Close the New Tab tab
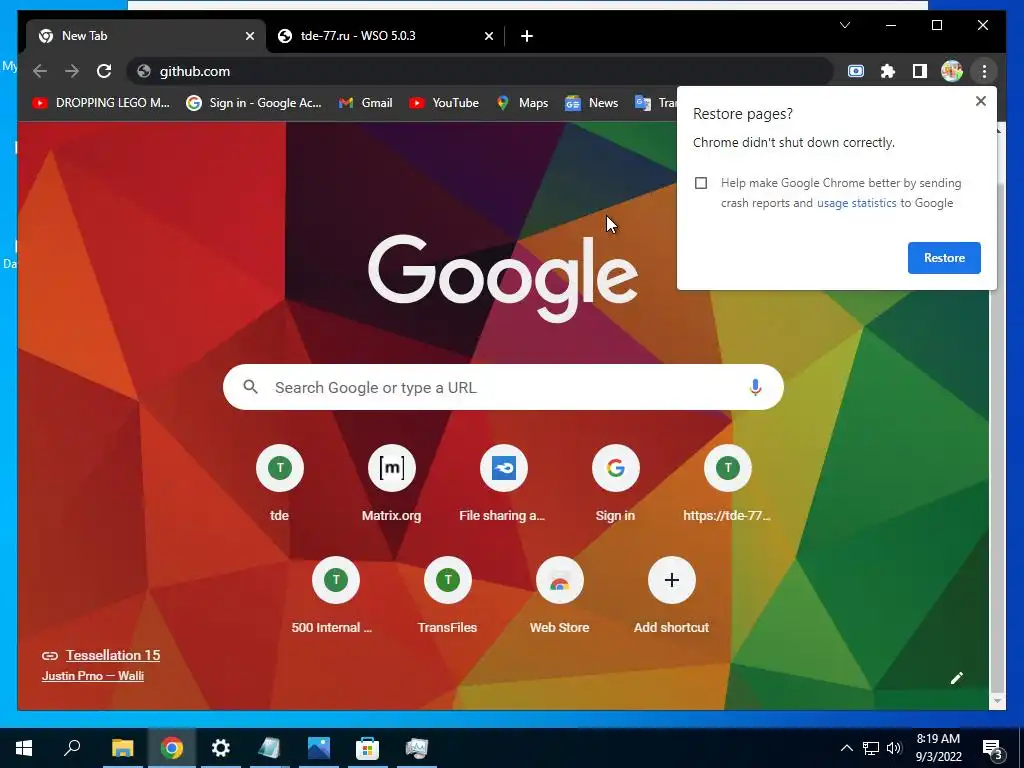Image resolution: width=1024 pixels, height=768 pixels. coord(249,36)
